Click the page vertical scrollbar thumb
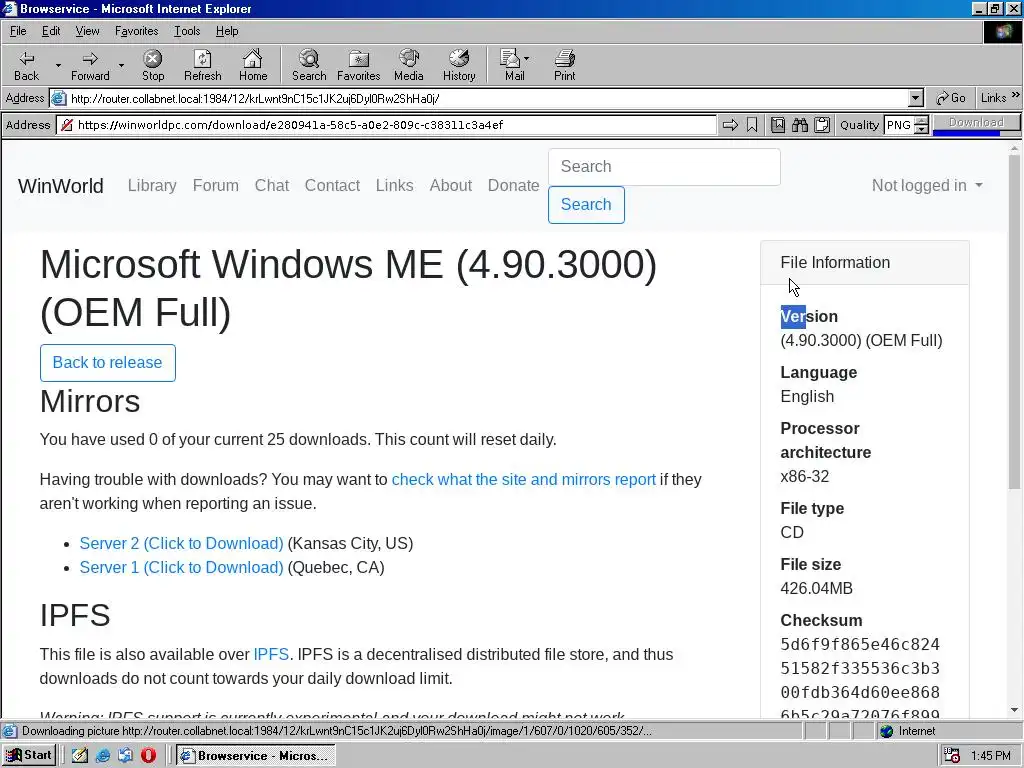The height and width of the screenshot is (768, 1024). tap(1014, 323)
